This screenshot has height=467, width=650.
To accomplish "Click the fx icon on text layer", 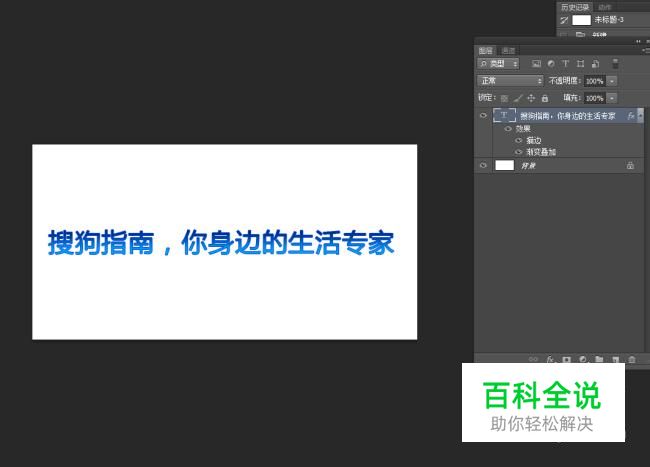I will click(631, 116).
